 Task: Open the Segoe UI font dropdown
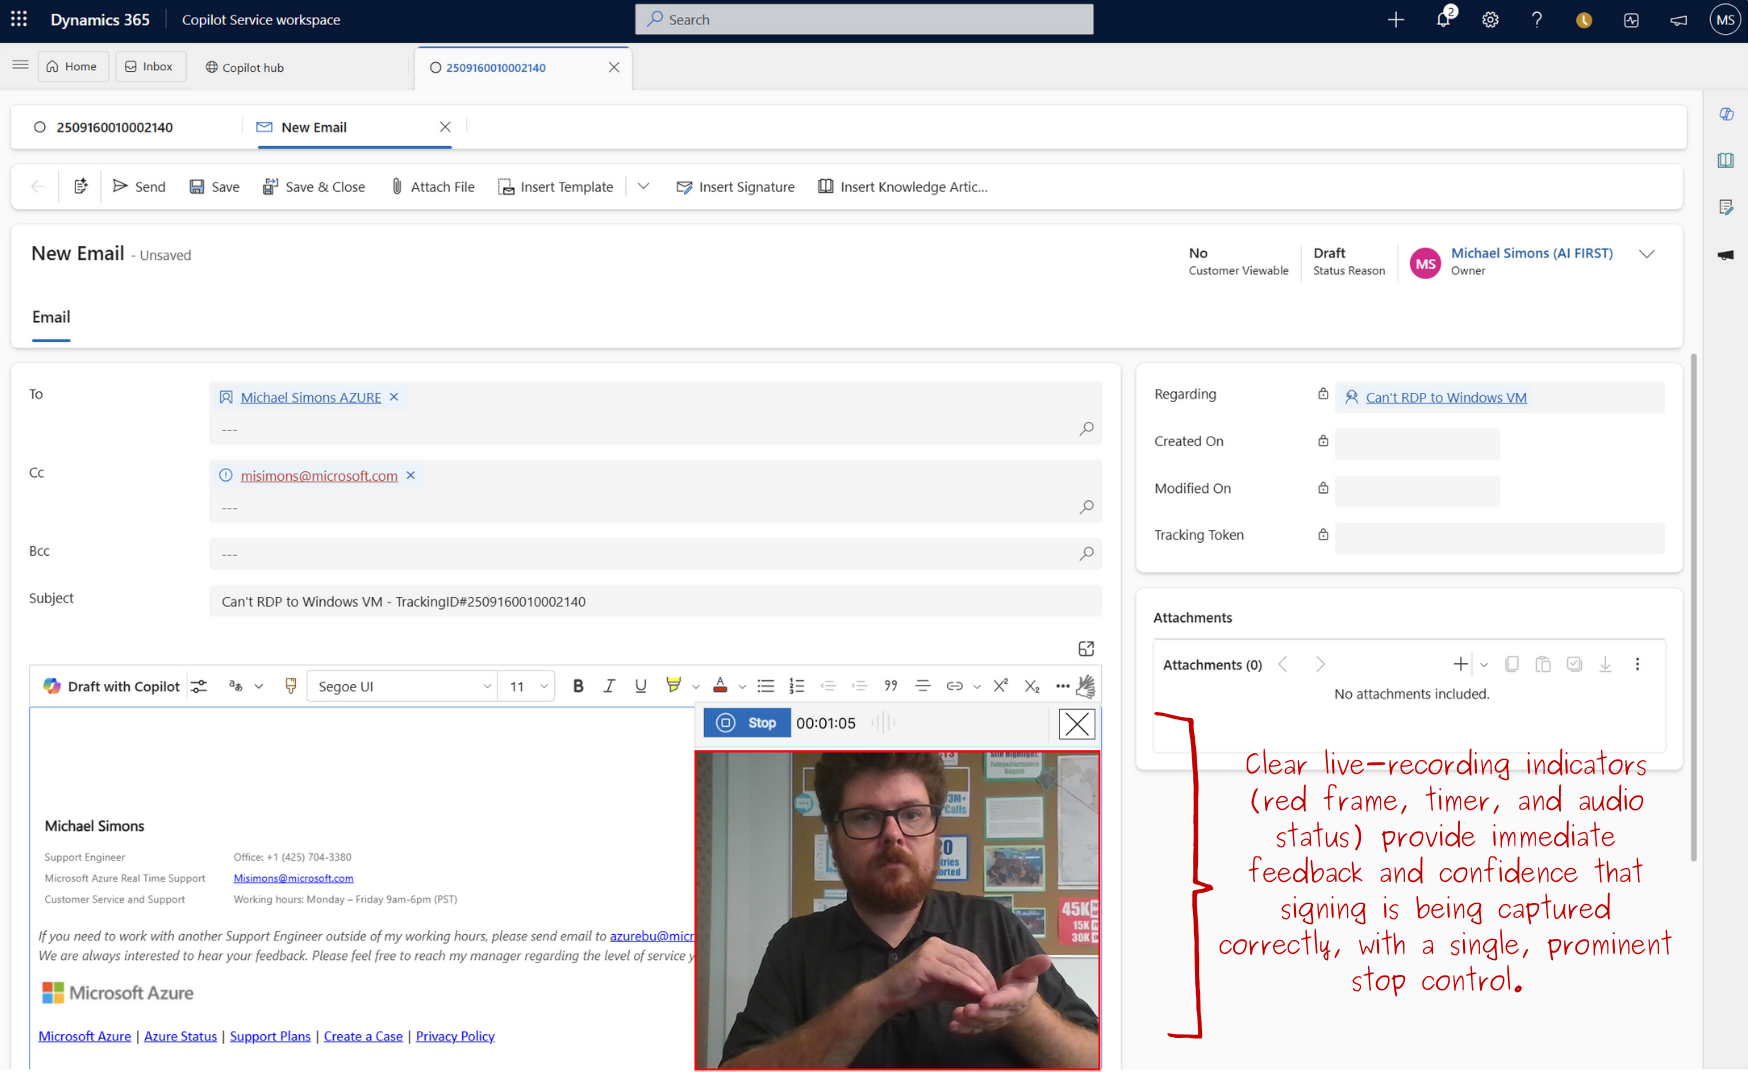(403, 686)
